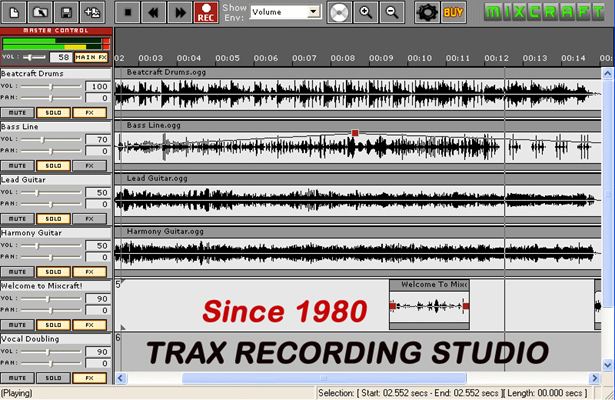
Task: Solo the Welcome to Mixcraft! track
Action: [53, 325]
